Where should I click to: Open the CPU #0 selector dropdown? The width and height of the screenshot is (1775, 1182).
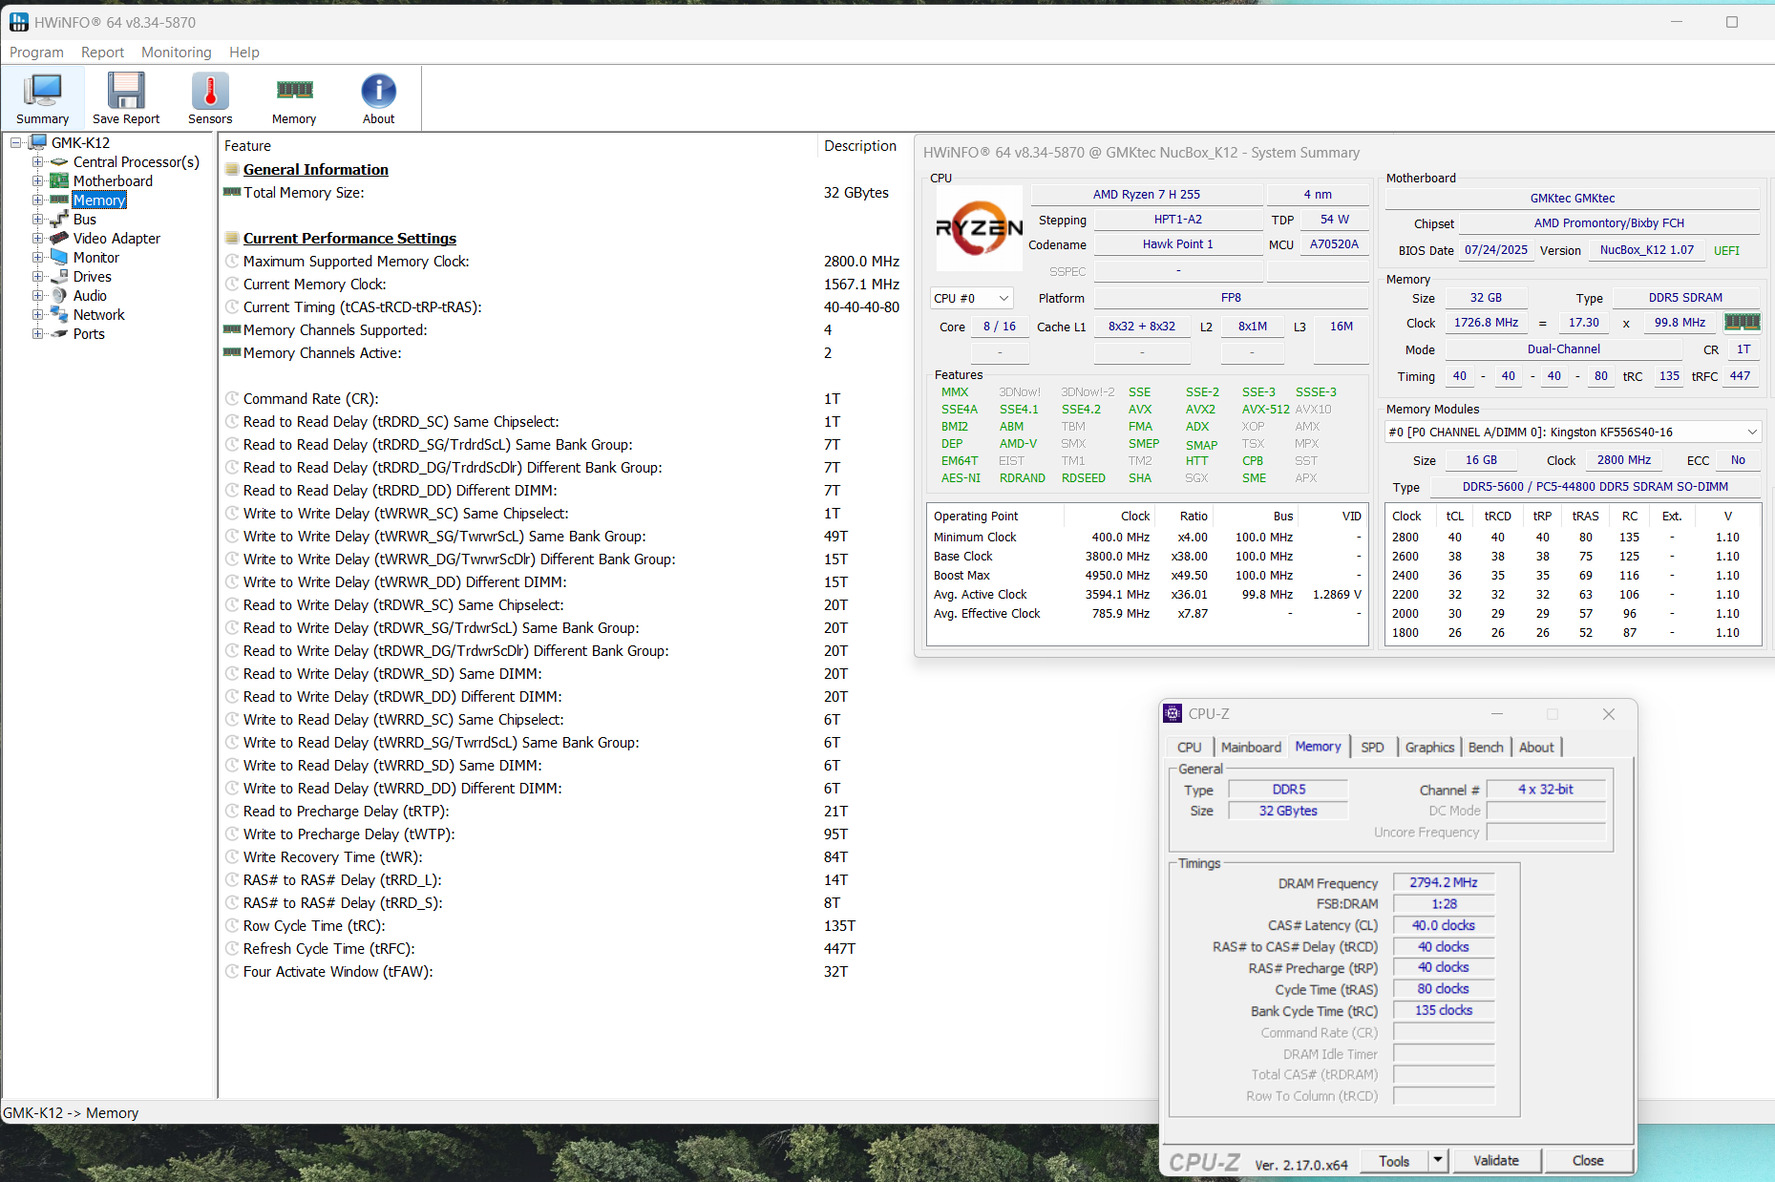(971, 298)
